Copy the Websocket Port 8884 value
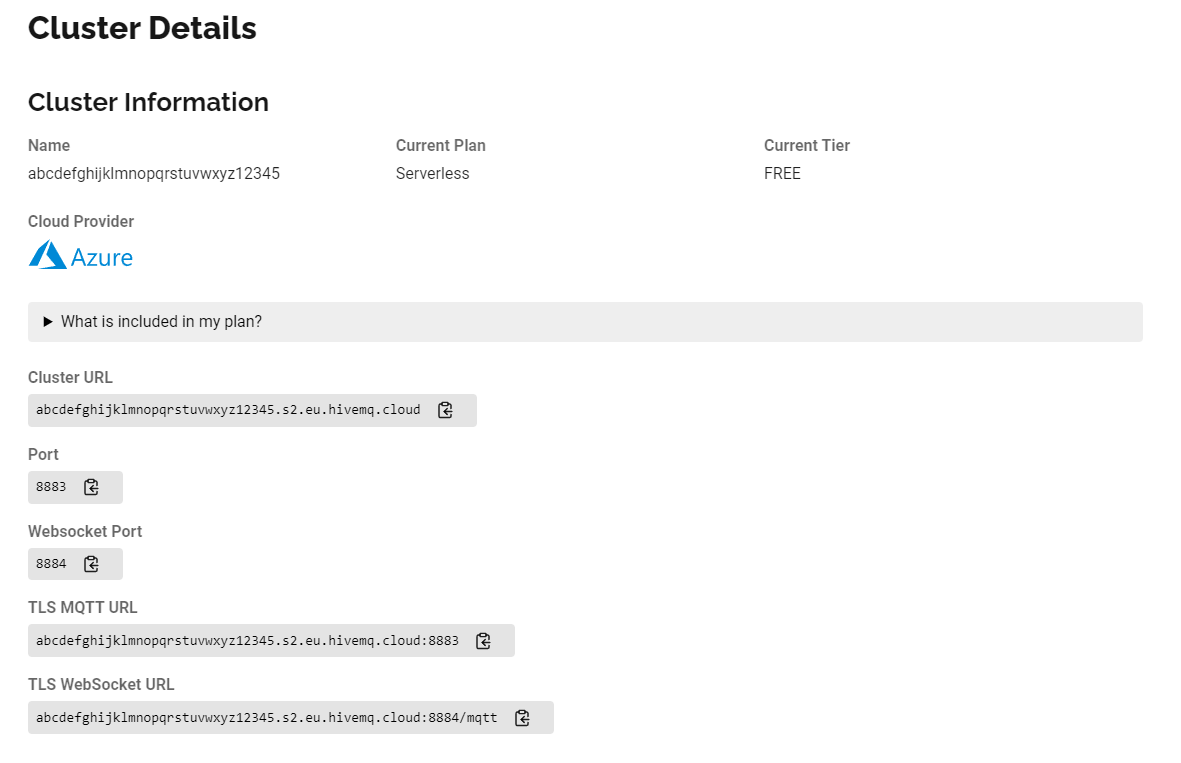This screenshot has width=1181, height=763. click(x=91, y=564)
